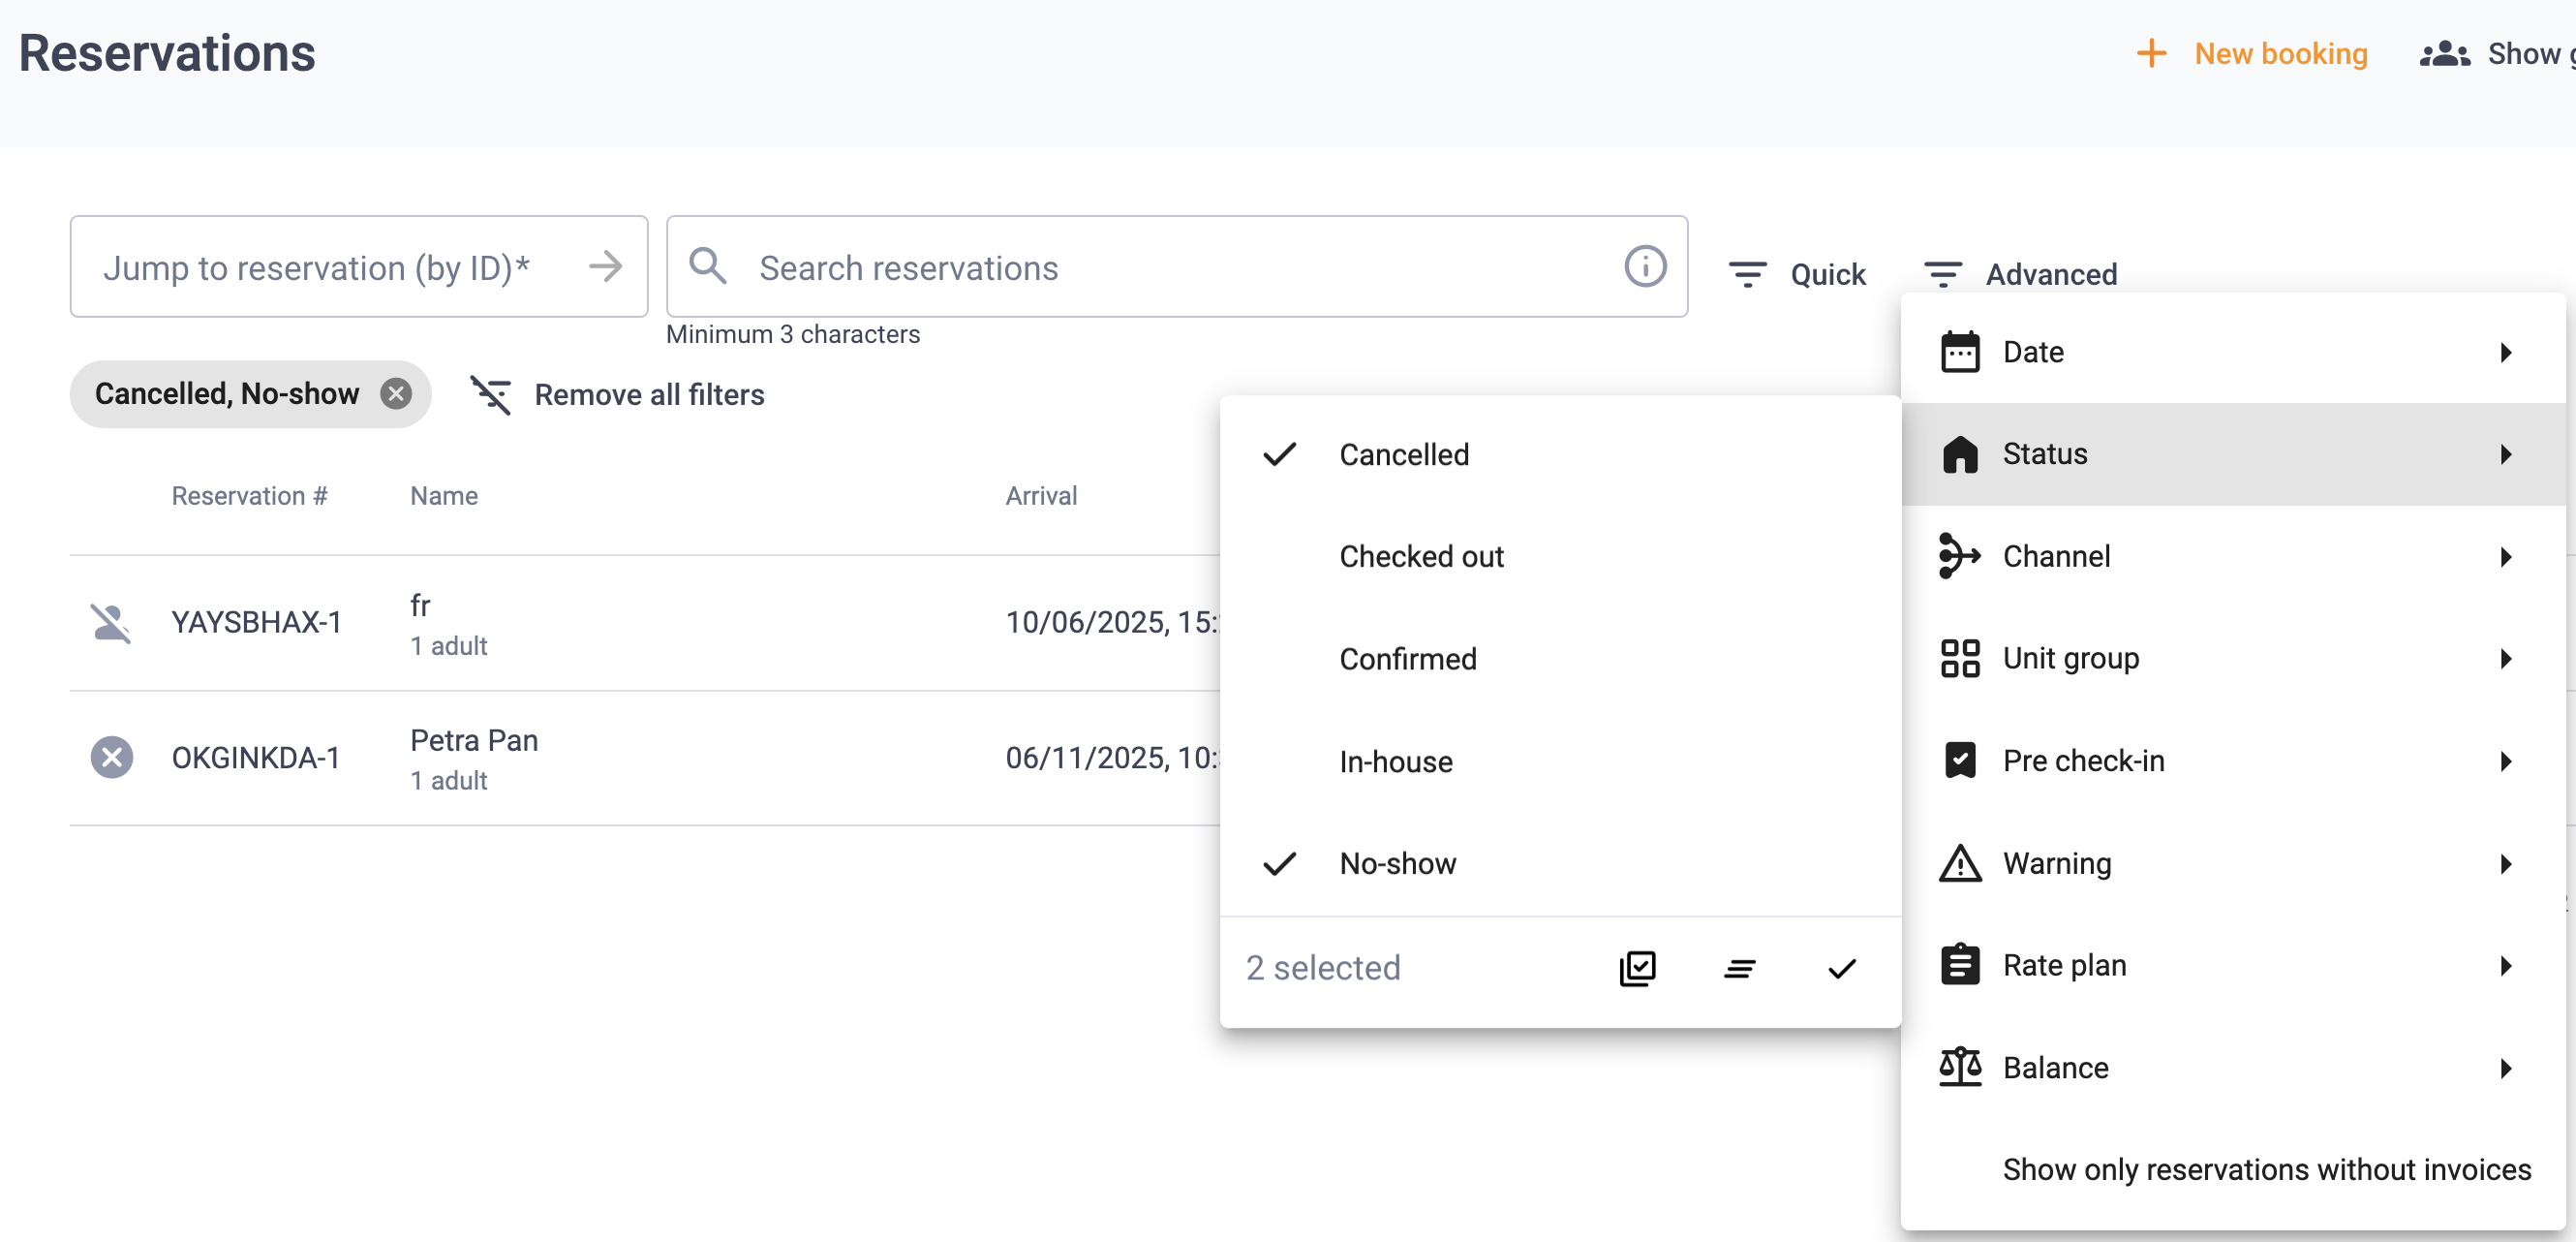2576x1242 pixels.
Task: Click the Status house icon
Action: [1959, 454]
